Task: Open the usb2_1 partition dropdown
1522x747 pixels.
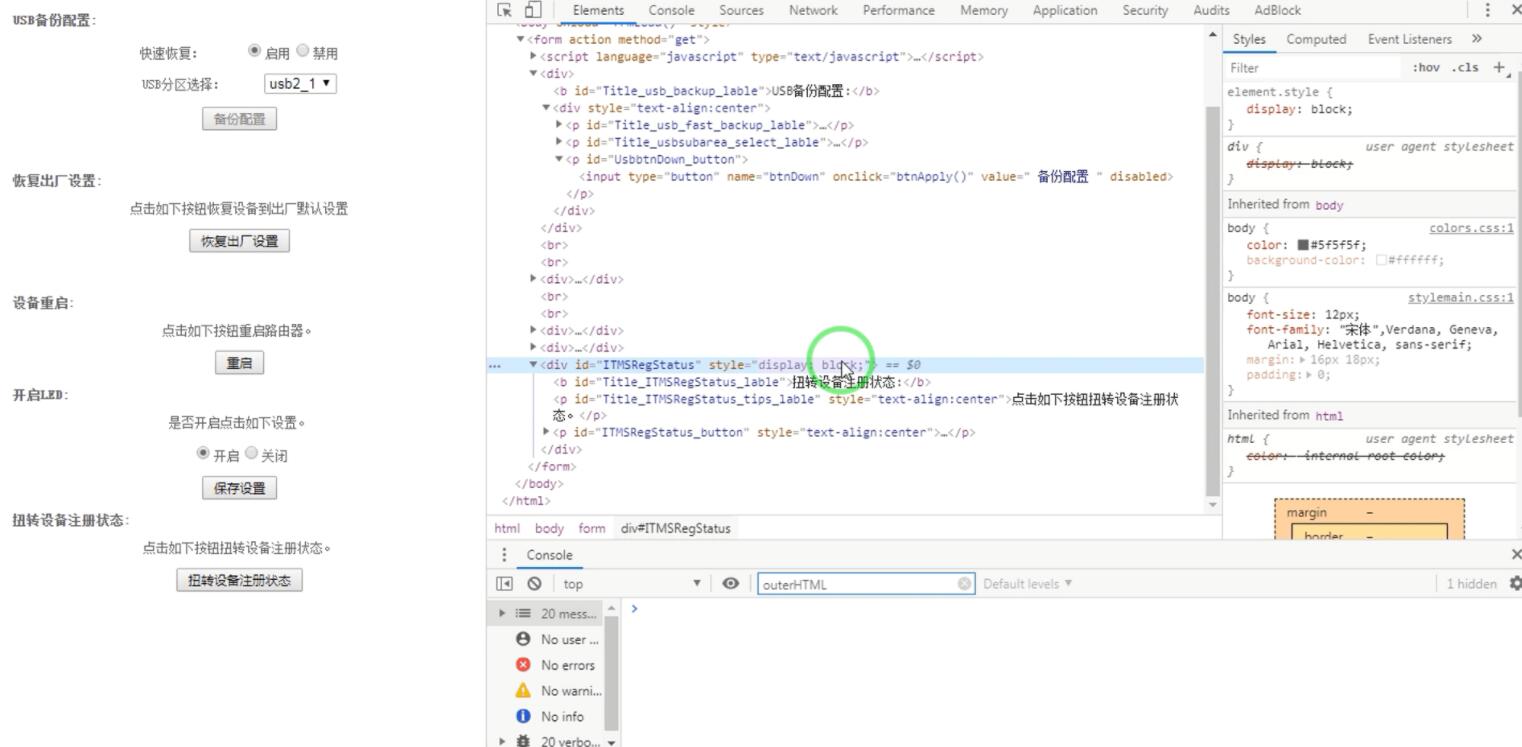Action: tap(300, 85)
